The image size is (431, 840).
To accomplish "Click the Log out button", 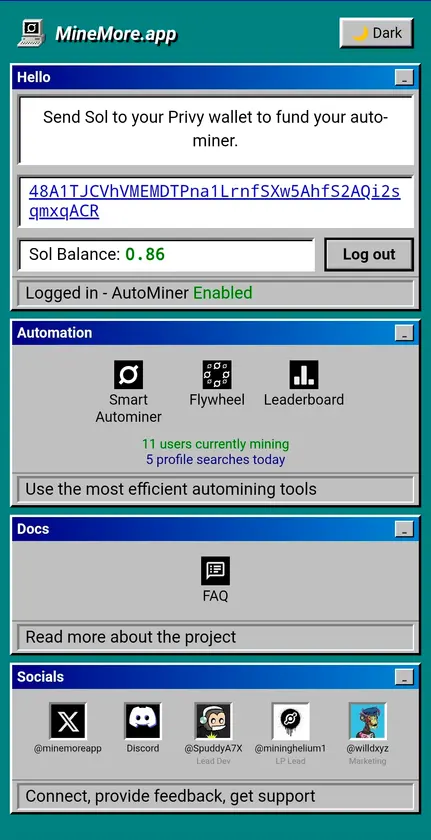I will 369,254.
